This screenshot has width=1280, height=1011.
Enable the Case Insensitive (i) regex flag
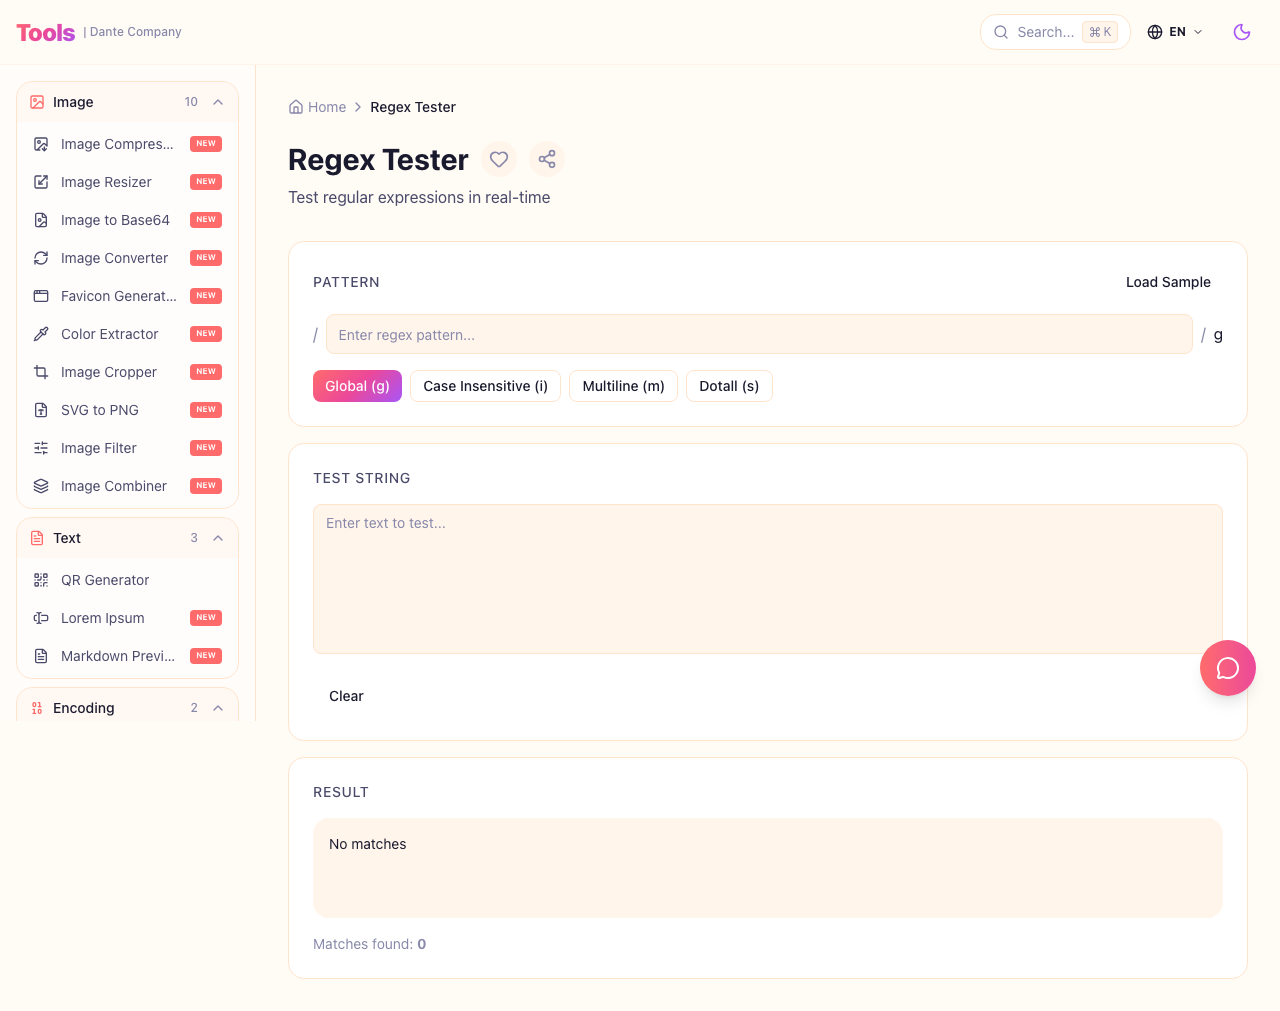(485, 386)
